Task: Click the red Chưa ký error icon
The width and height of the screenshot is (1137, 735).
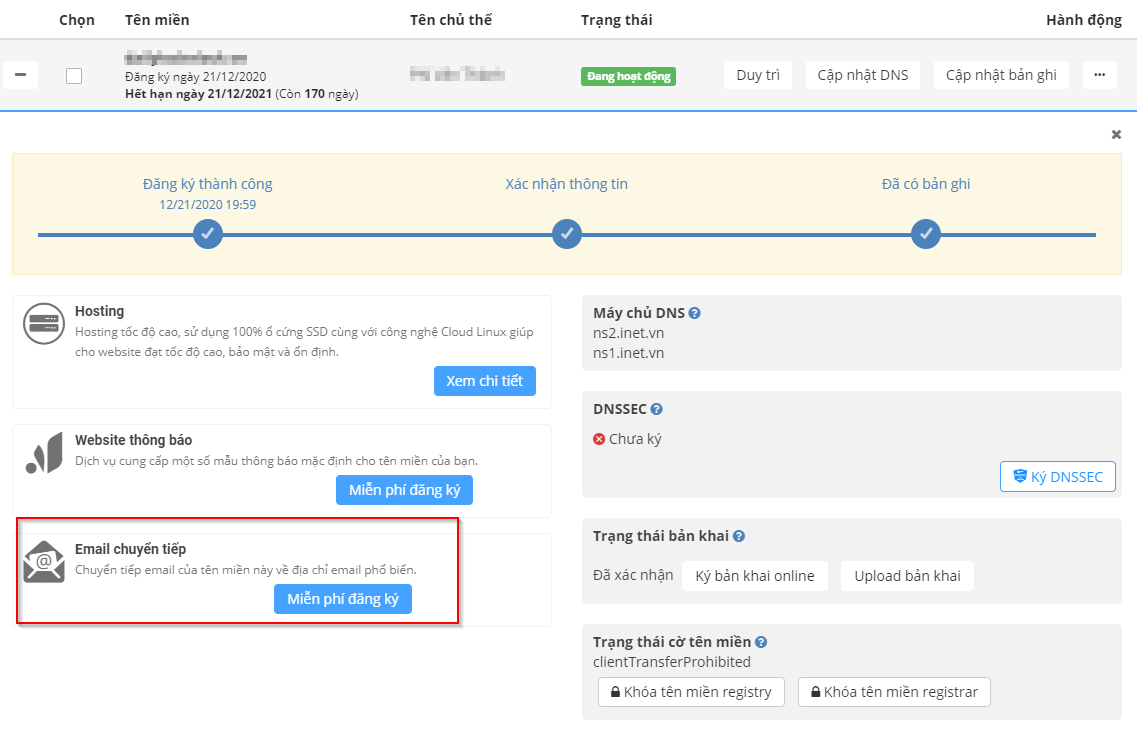Action: (x=601, y=438)
